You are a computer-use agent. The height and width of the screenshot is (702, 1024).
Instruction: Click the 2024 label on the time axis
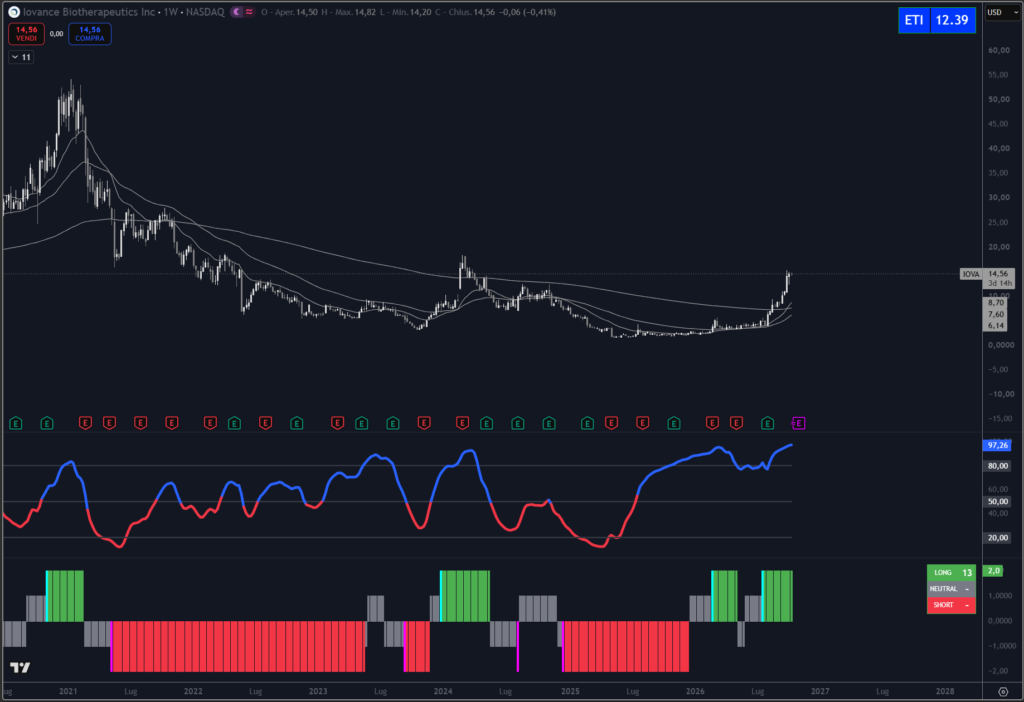443,692
